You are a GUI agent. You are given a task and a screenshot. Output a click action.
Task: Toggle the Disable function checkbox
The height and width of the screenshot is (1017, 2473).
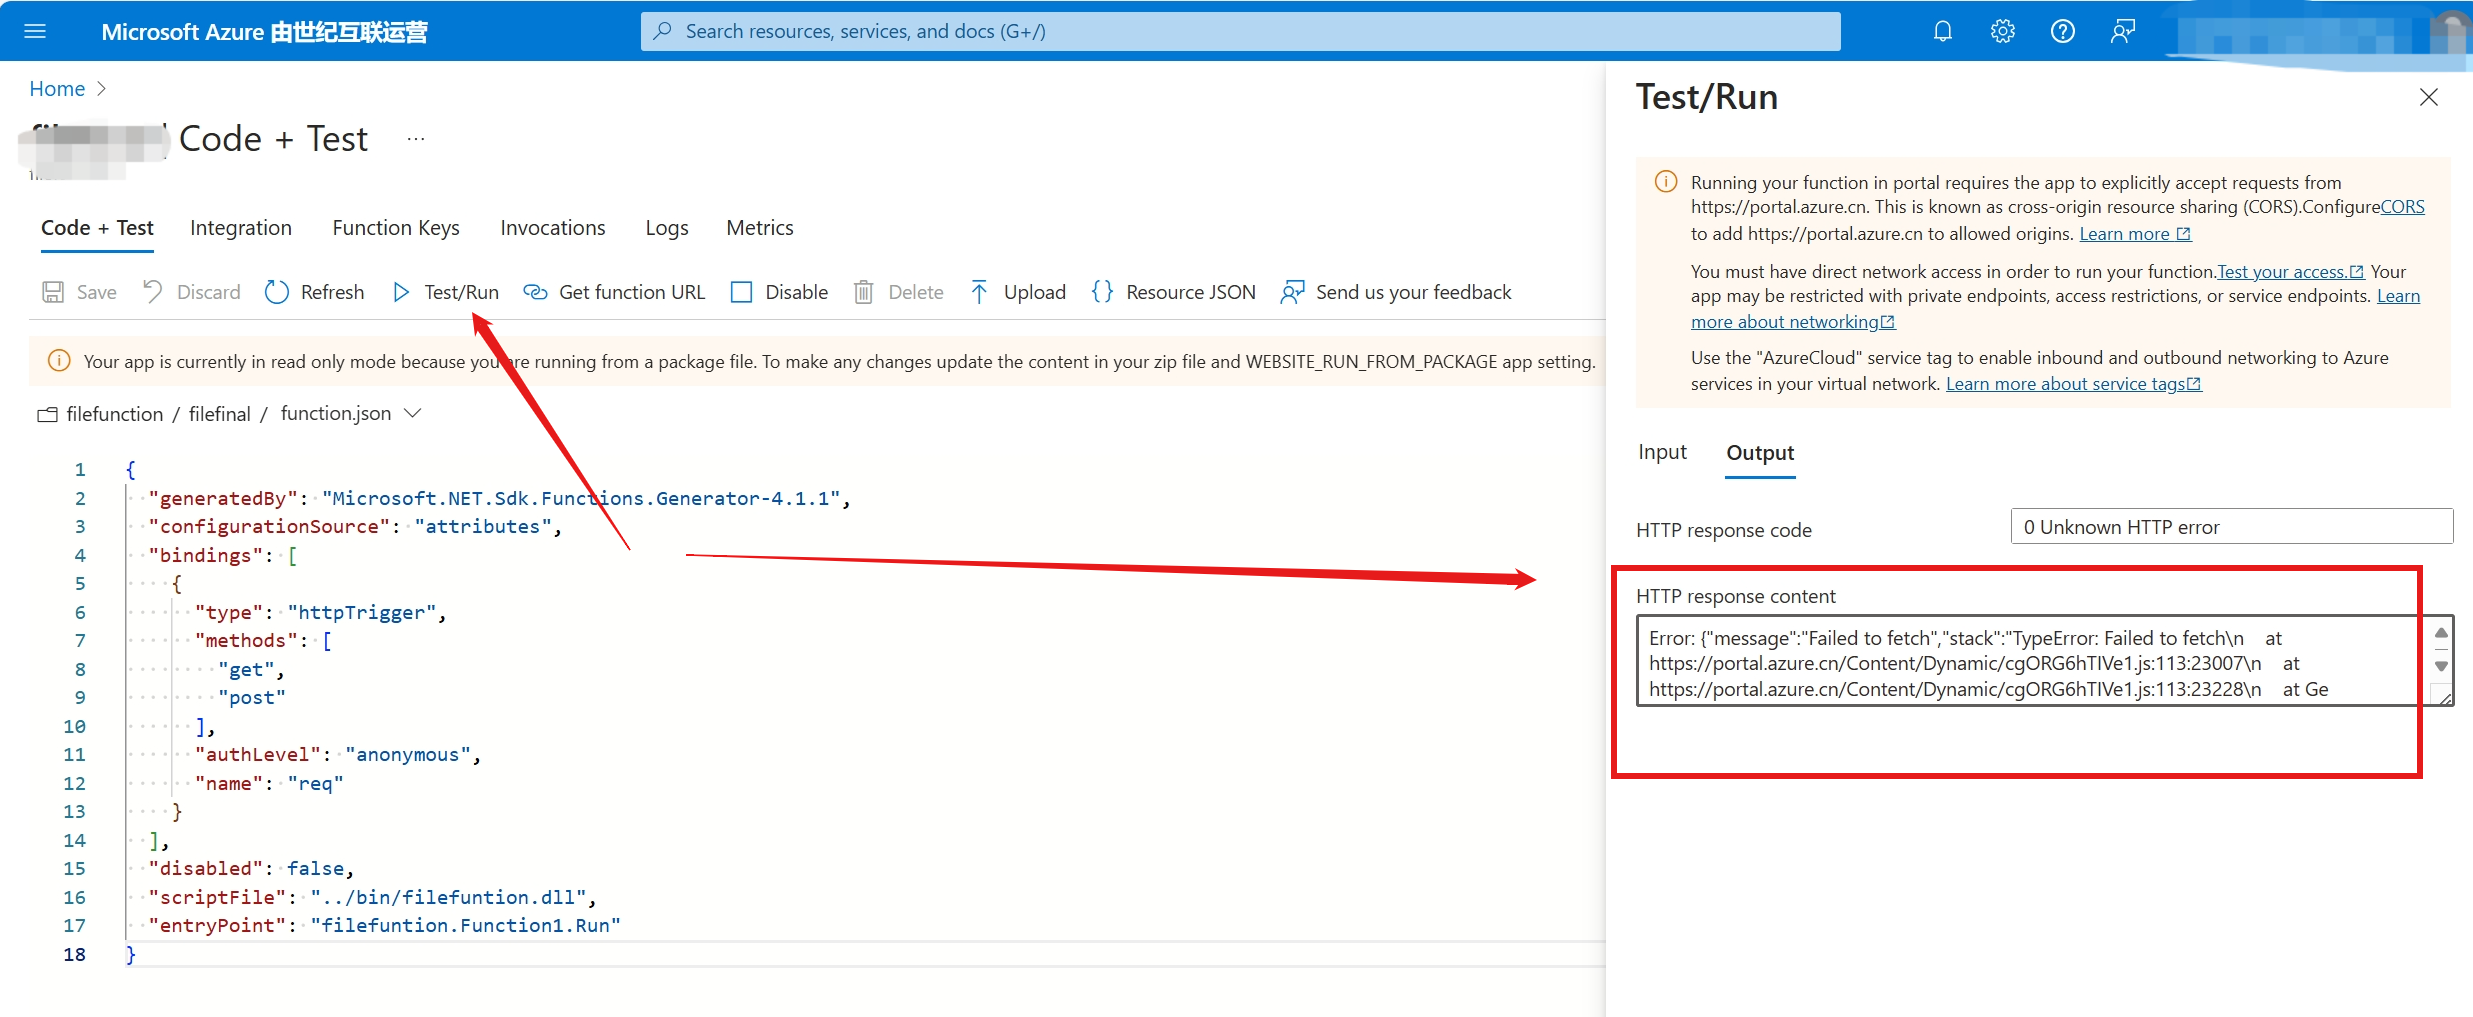click(742, 292)
